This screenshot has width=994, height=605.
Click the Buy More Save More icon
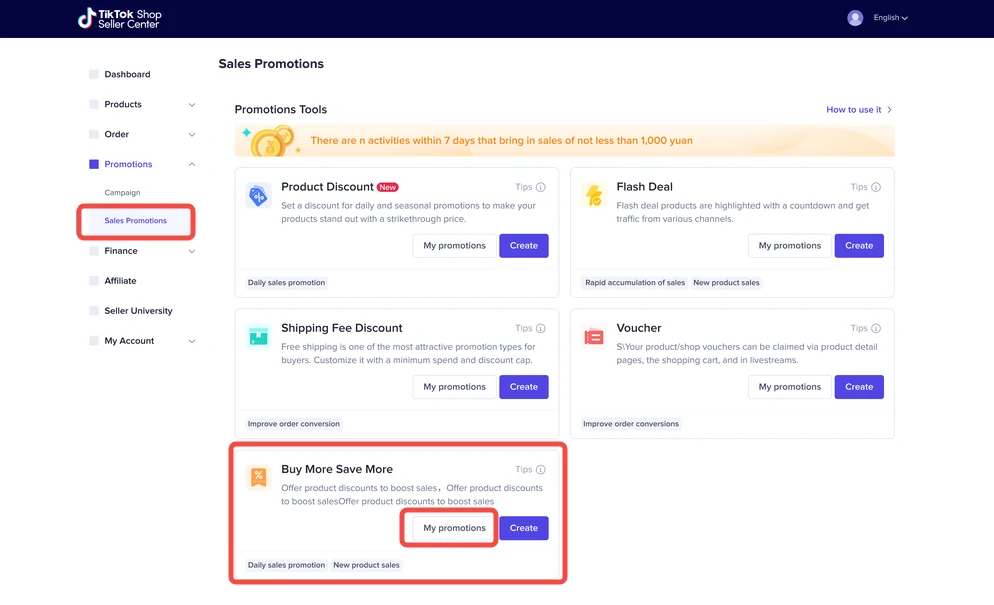[258, 478]
